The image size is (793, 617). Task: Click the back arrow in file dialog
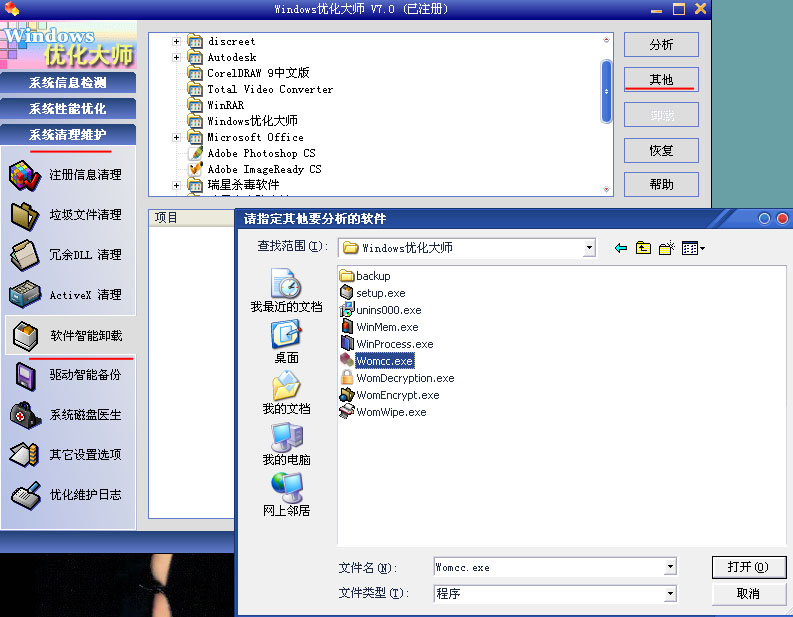621,248
